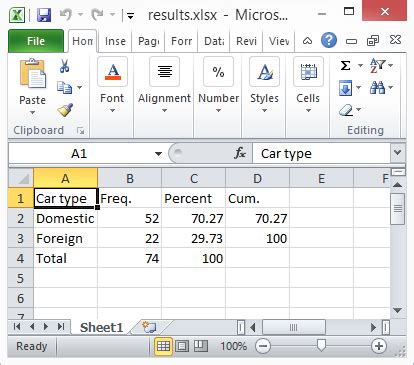The width and height of the screenshot is (414, 365).
Task: Switch to Normal view in status bar
Action: coord(163,346)
